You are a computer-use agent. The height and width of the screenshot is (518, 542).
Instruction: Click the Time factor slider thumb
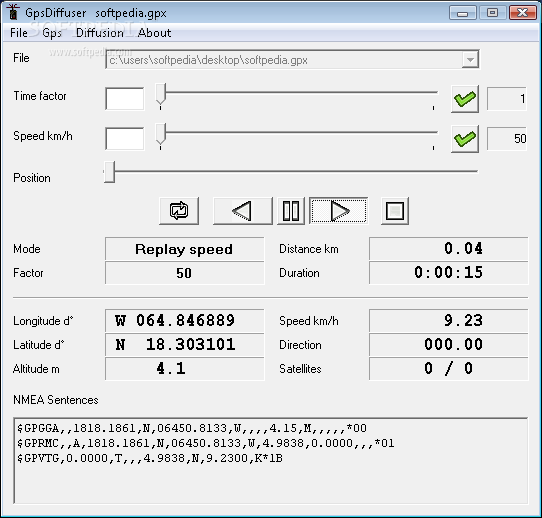[x=161, y=94]
